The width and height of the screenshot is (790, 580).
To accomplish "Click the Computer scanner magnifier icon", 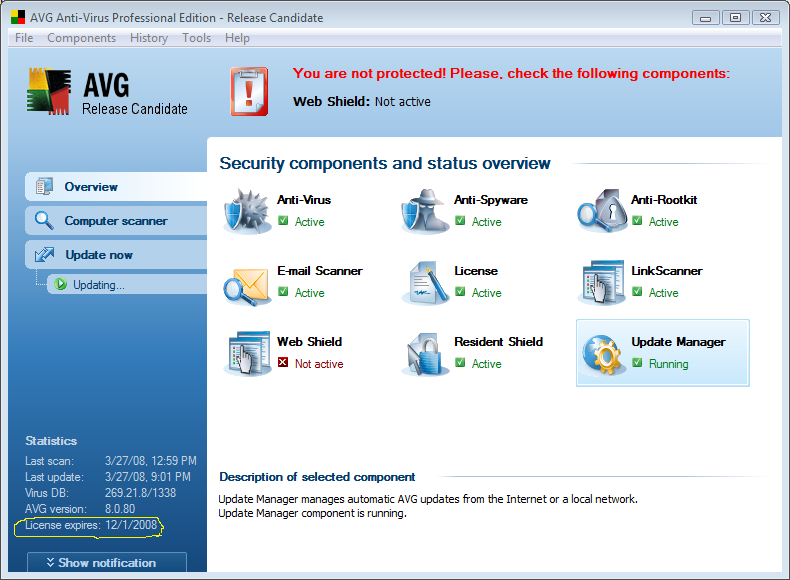I will [44, 220].
